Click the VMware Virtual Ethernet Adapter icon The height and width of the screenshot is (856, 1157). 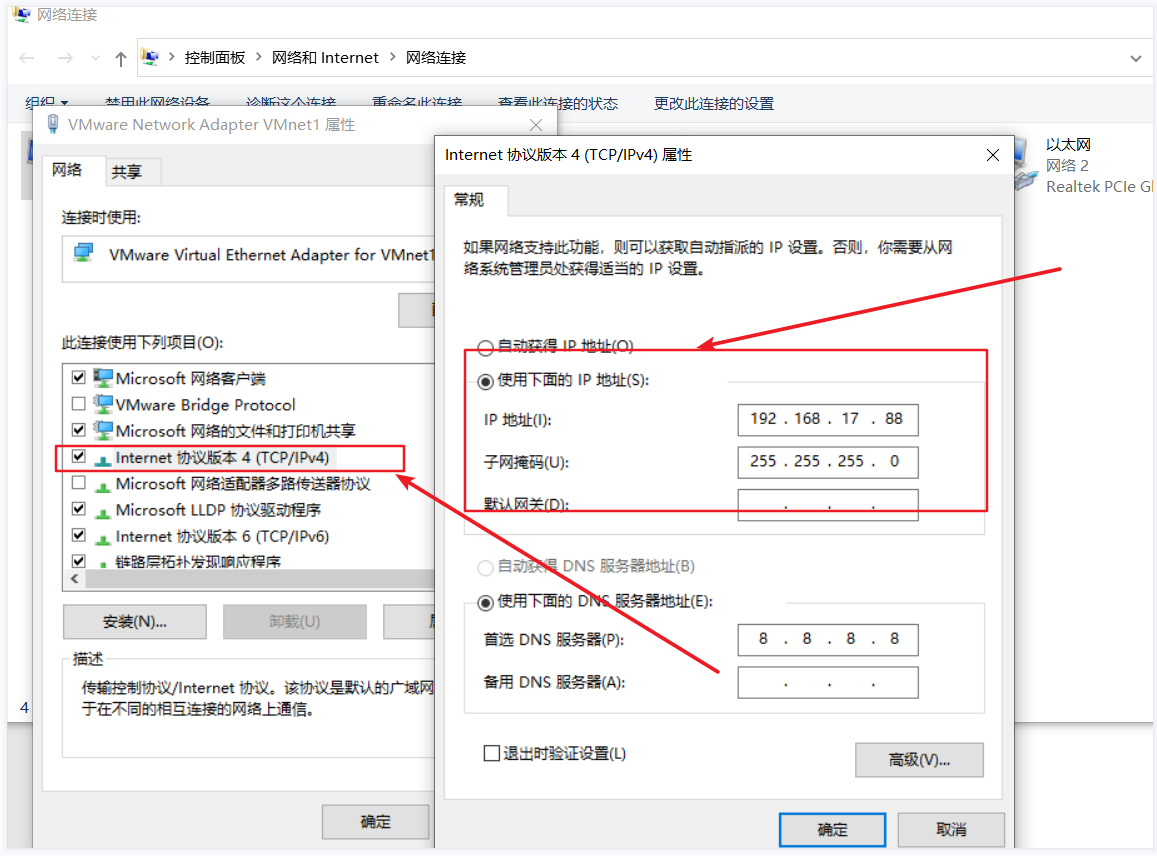pos(84,254)
